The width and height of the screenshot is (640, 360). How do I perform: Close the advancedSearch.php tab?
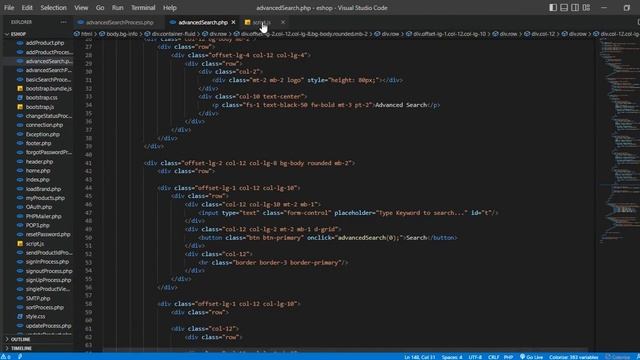[x=233, y=22]
